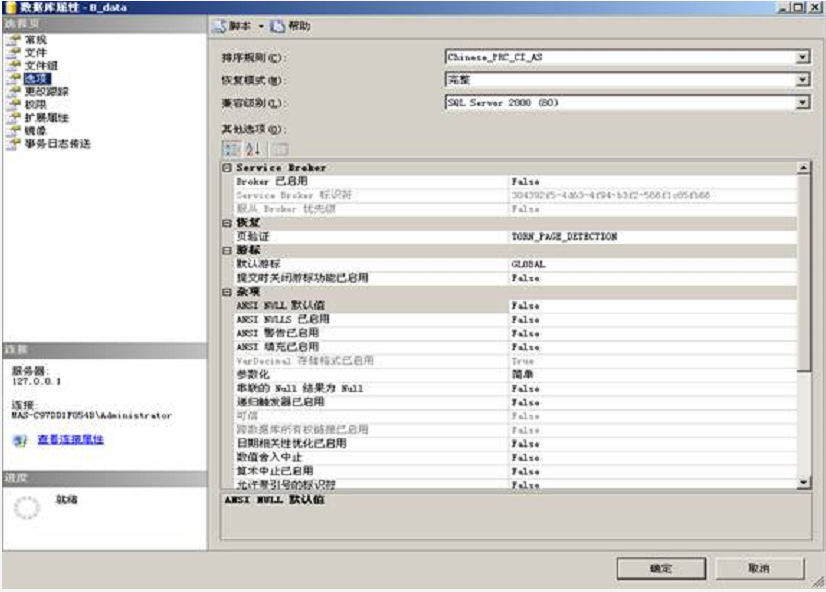The image size is (826, 592).
Task: Select 提交时关闭游标功能已启用 row
Action: [x=515, y=278]
